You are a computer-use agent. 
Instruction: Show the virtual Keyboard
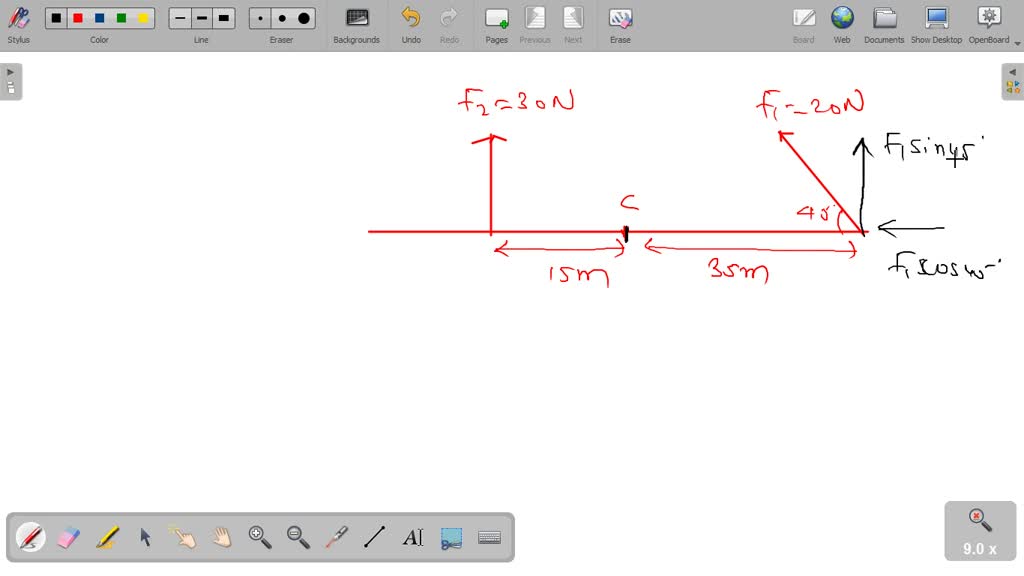point(489,537)
